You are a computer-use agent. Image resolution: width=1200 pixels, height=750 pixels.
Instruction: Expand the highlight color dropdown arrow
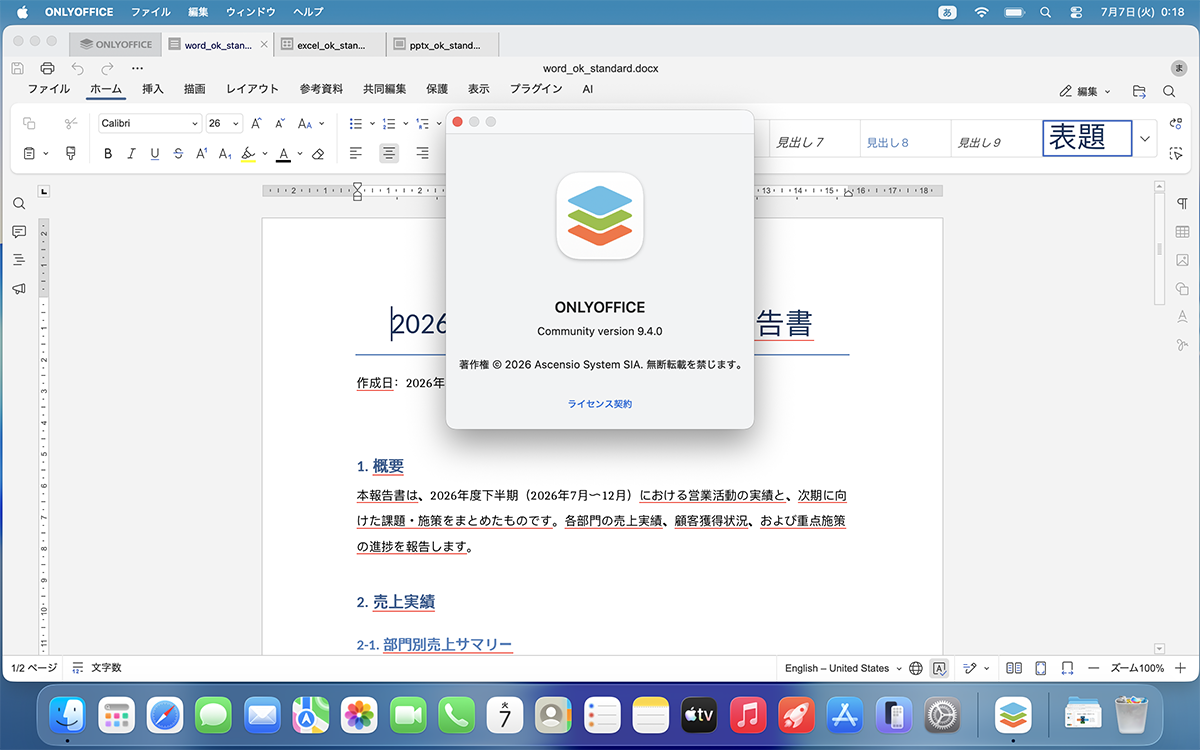(264, 154)
